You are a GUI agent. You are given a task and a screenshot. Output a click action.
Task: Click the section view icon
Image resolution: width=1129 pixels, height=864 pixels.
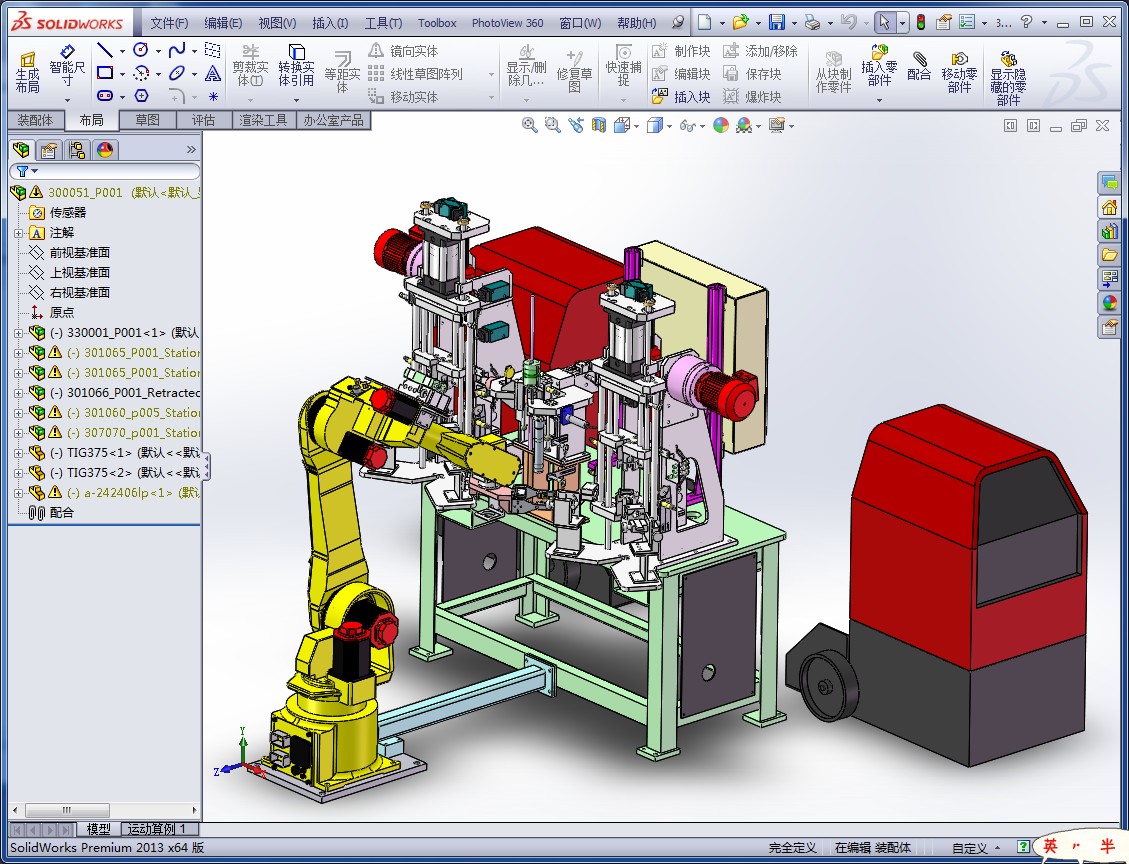598,125
